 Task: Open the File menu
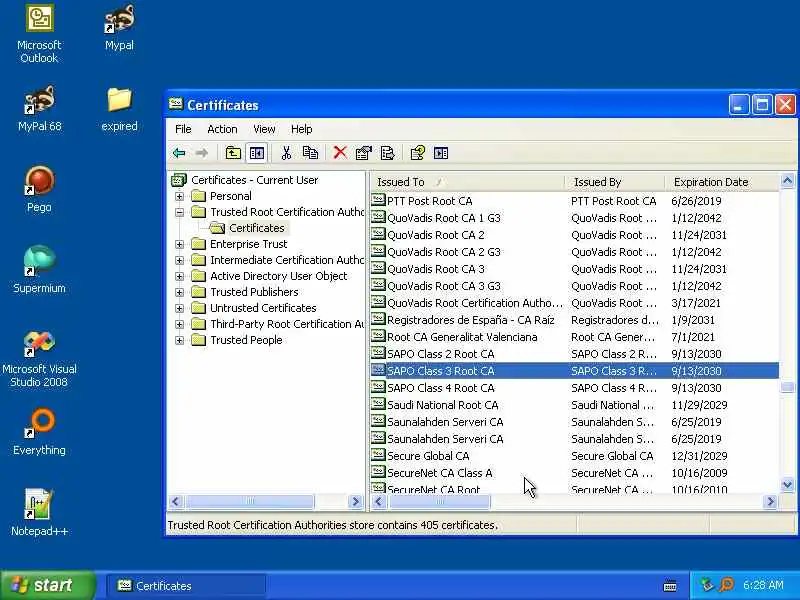183,129
